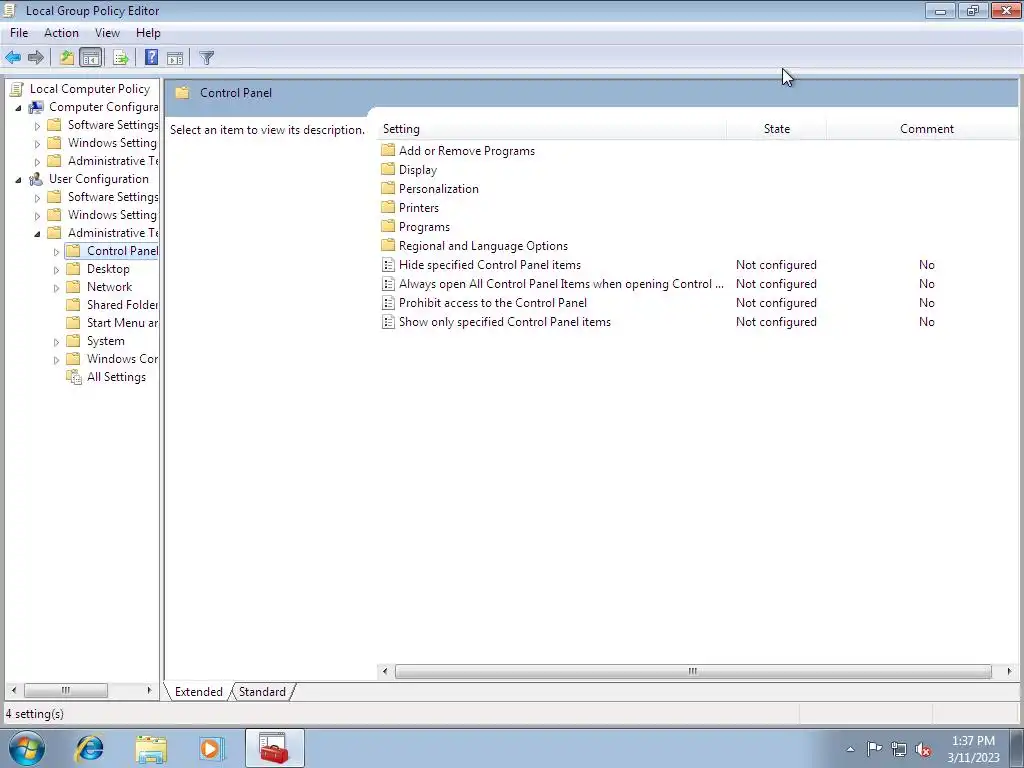Click the details pane horizontal scrollbar thumb
This screenshot has width=1024, height=768.
point(693,671)
